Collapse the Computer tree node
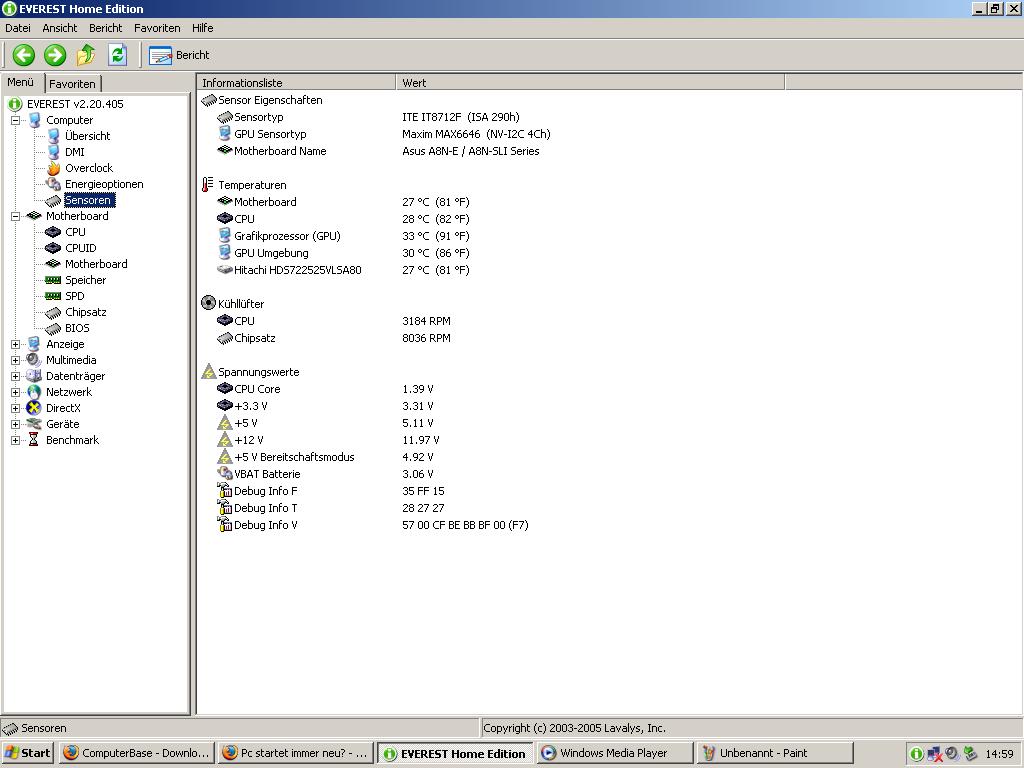1024x768 pixels. 16,120
